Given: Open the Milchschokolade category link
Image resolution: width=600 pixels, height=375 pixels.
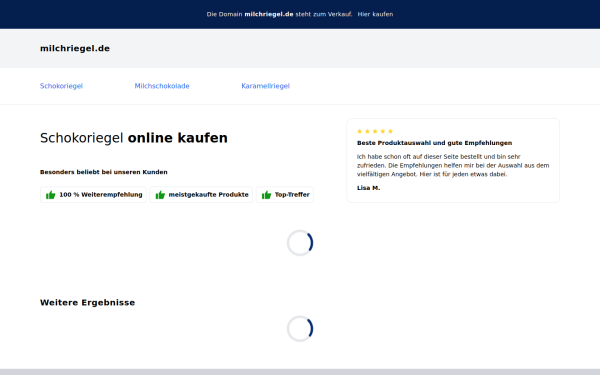Looking at the screenshot, I should [162, 86].
